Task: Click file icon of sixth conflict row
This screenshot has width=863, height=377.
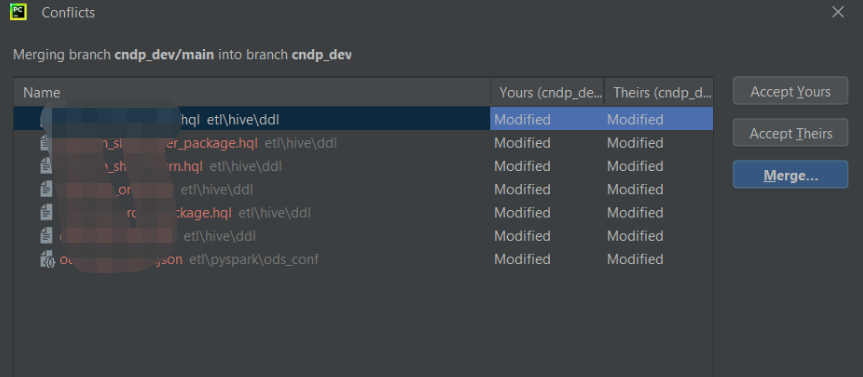Action: (x=46, y=236)
